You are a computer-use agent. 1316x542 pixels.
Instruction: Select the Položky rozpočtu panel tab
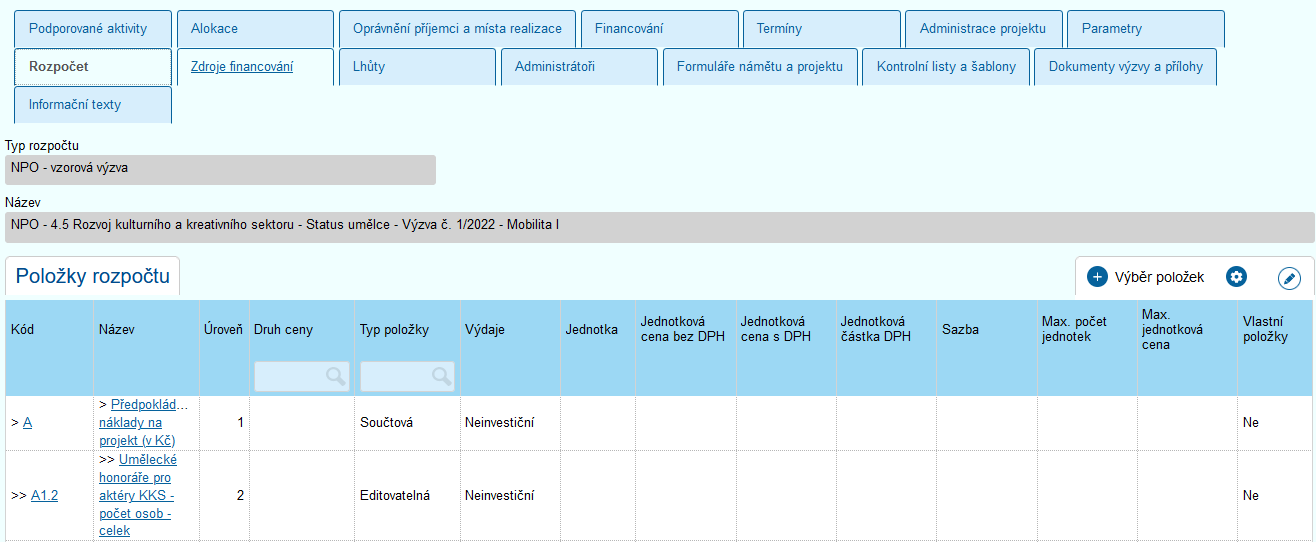coord(93,277)
